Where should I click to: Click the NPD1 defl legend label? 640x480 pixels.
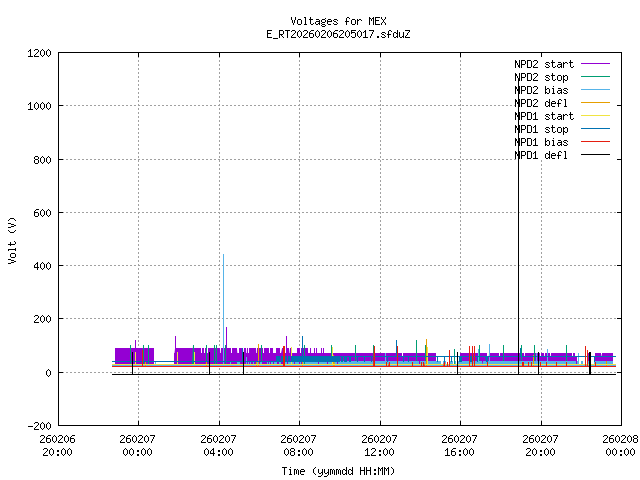(x=542, y=155)
